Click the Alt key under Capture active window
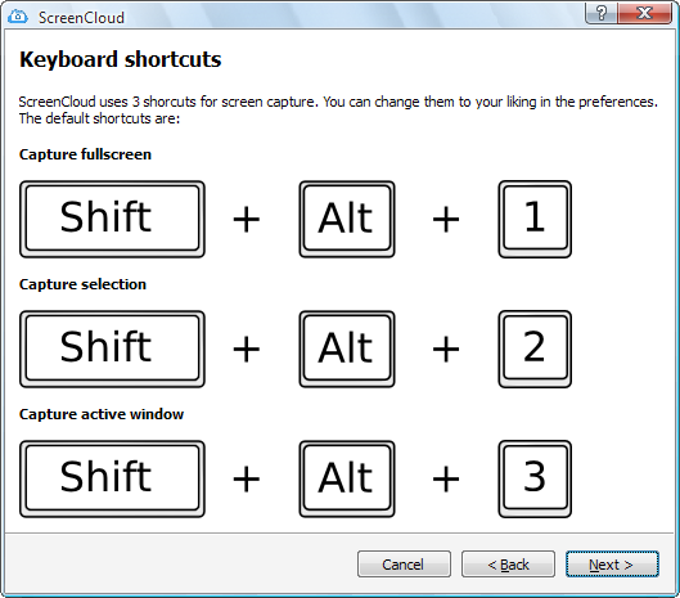The image size is (680, 598). click(x=347, y=479)
